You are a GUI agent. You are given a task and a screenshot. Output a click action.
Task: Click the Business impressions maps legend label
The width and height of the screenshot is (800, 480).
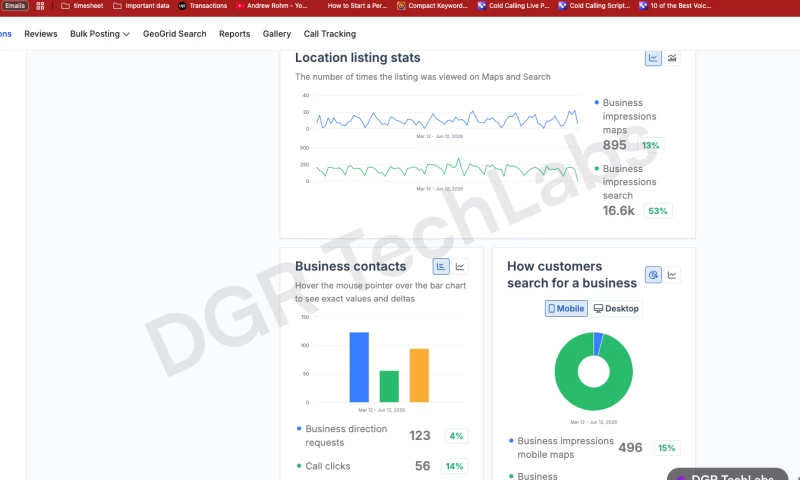(629, 116)
